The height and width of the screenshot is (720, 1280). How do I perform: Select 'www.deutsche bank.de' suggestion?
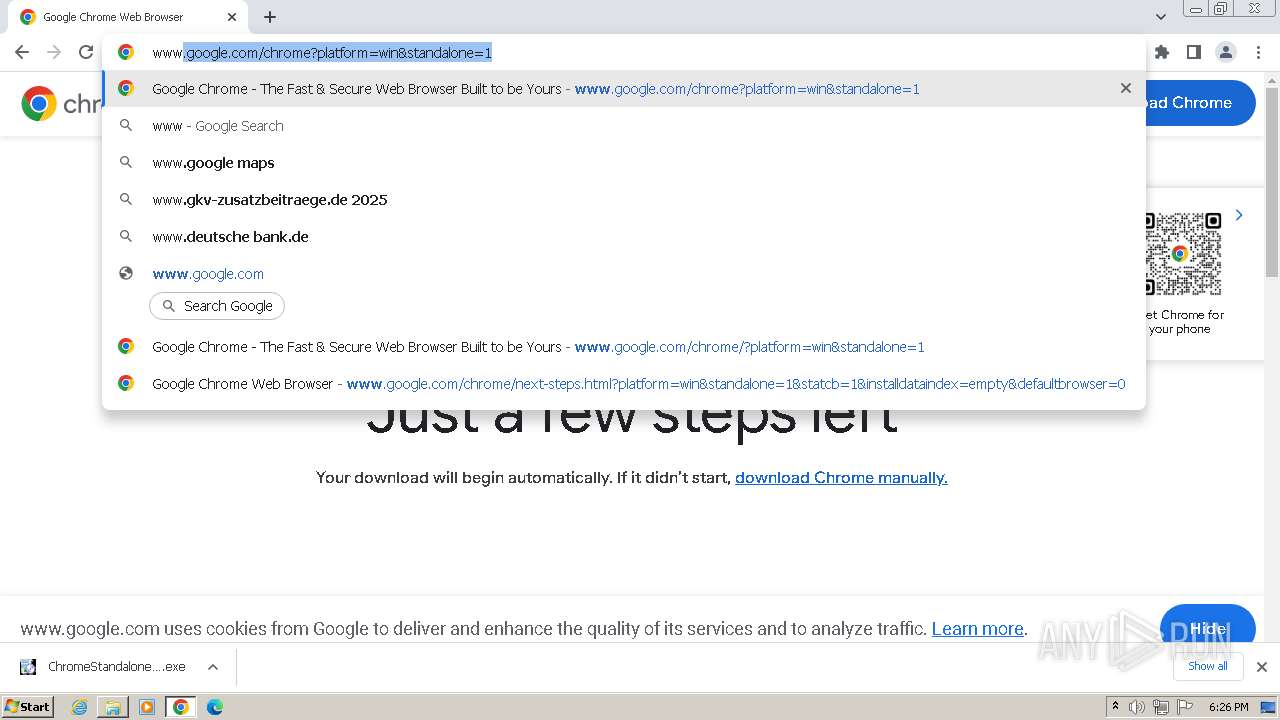624,237
